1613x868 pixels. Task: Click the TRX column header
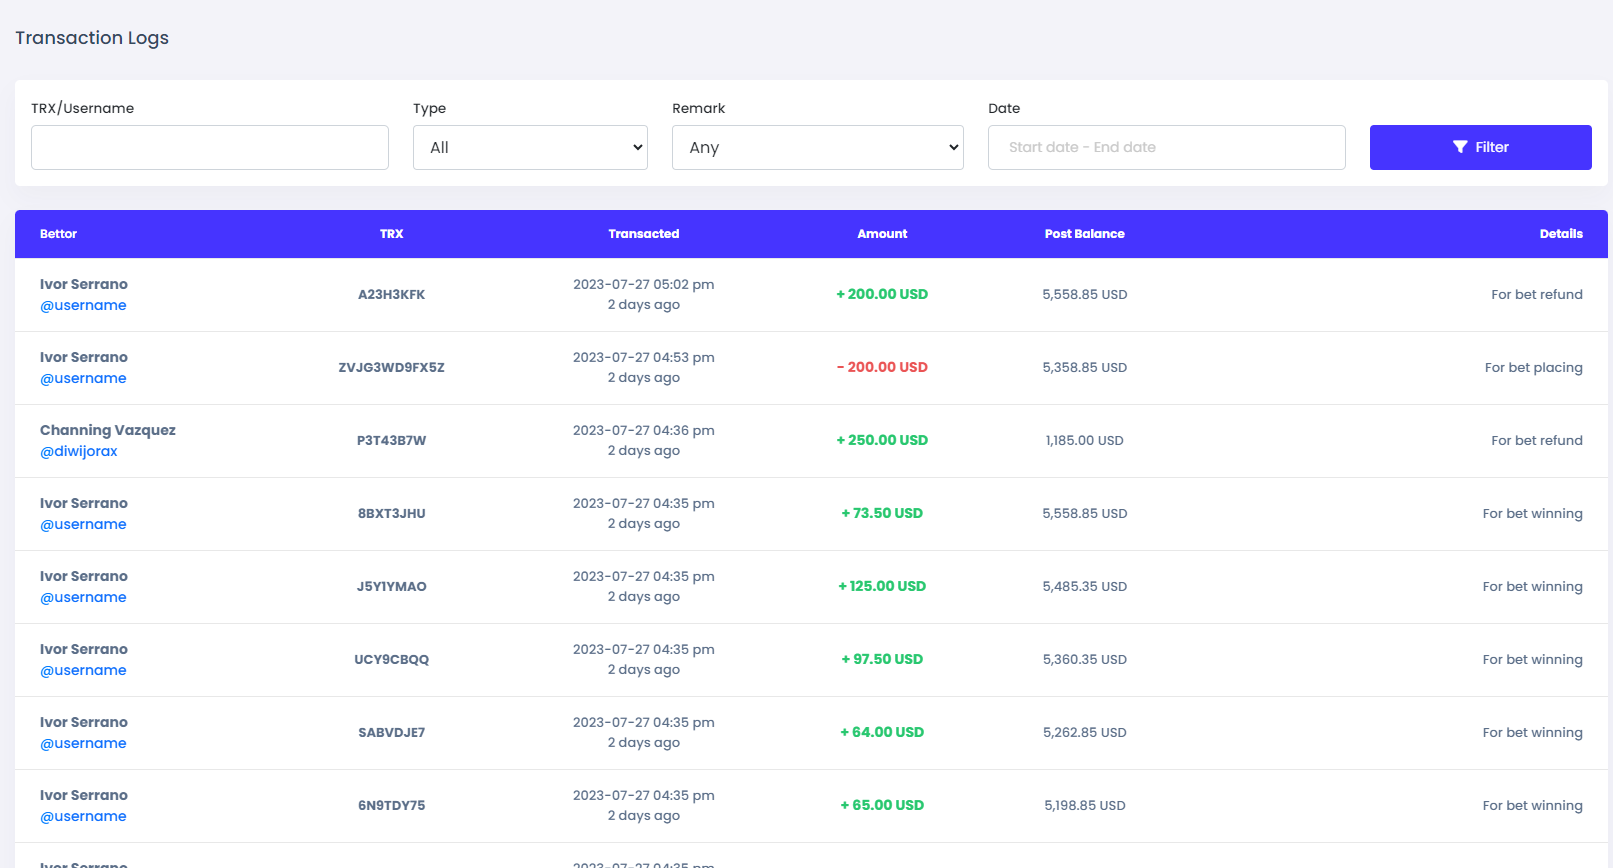(x=391, y=234)
